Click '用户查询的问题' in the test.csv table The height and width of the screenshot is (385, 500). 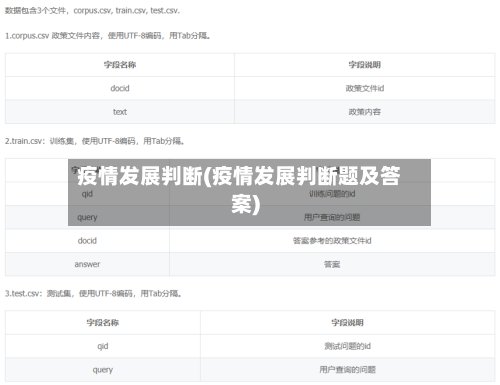347,370
